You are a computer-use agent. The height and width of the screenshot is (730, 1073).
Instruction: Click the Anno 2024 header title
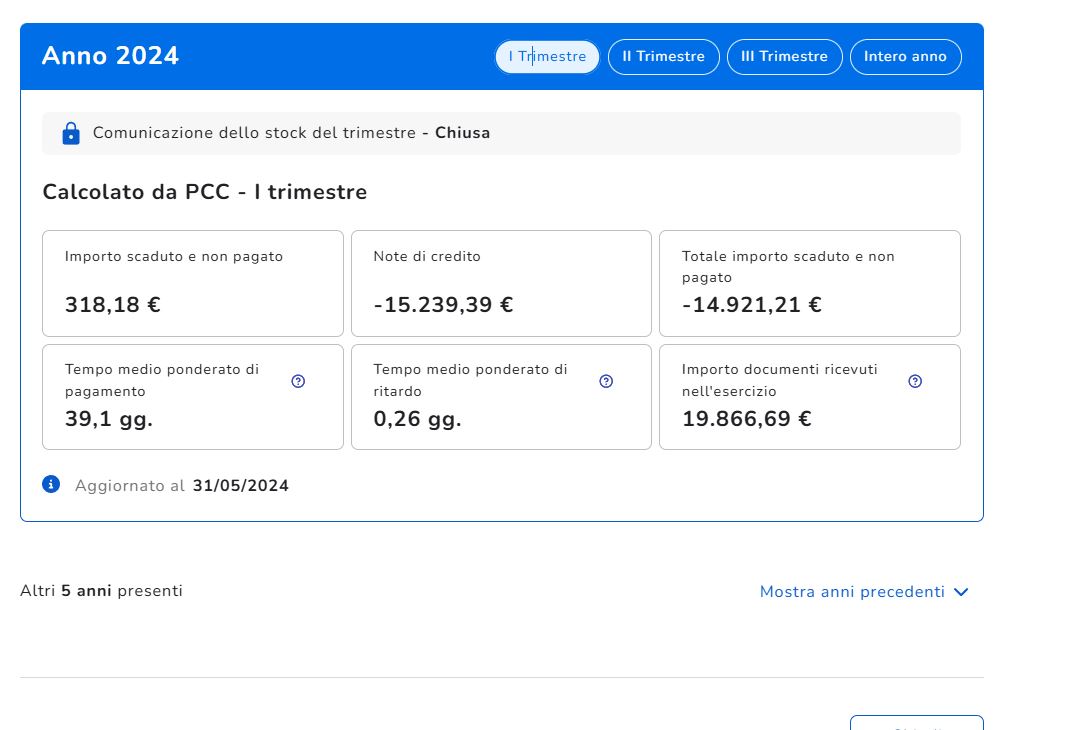(110, 56)
